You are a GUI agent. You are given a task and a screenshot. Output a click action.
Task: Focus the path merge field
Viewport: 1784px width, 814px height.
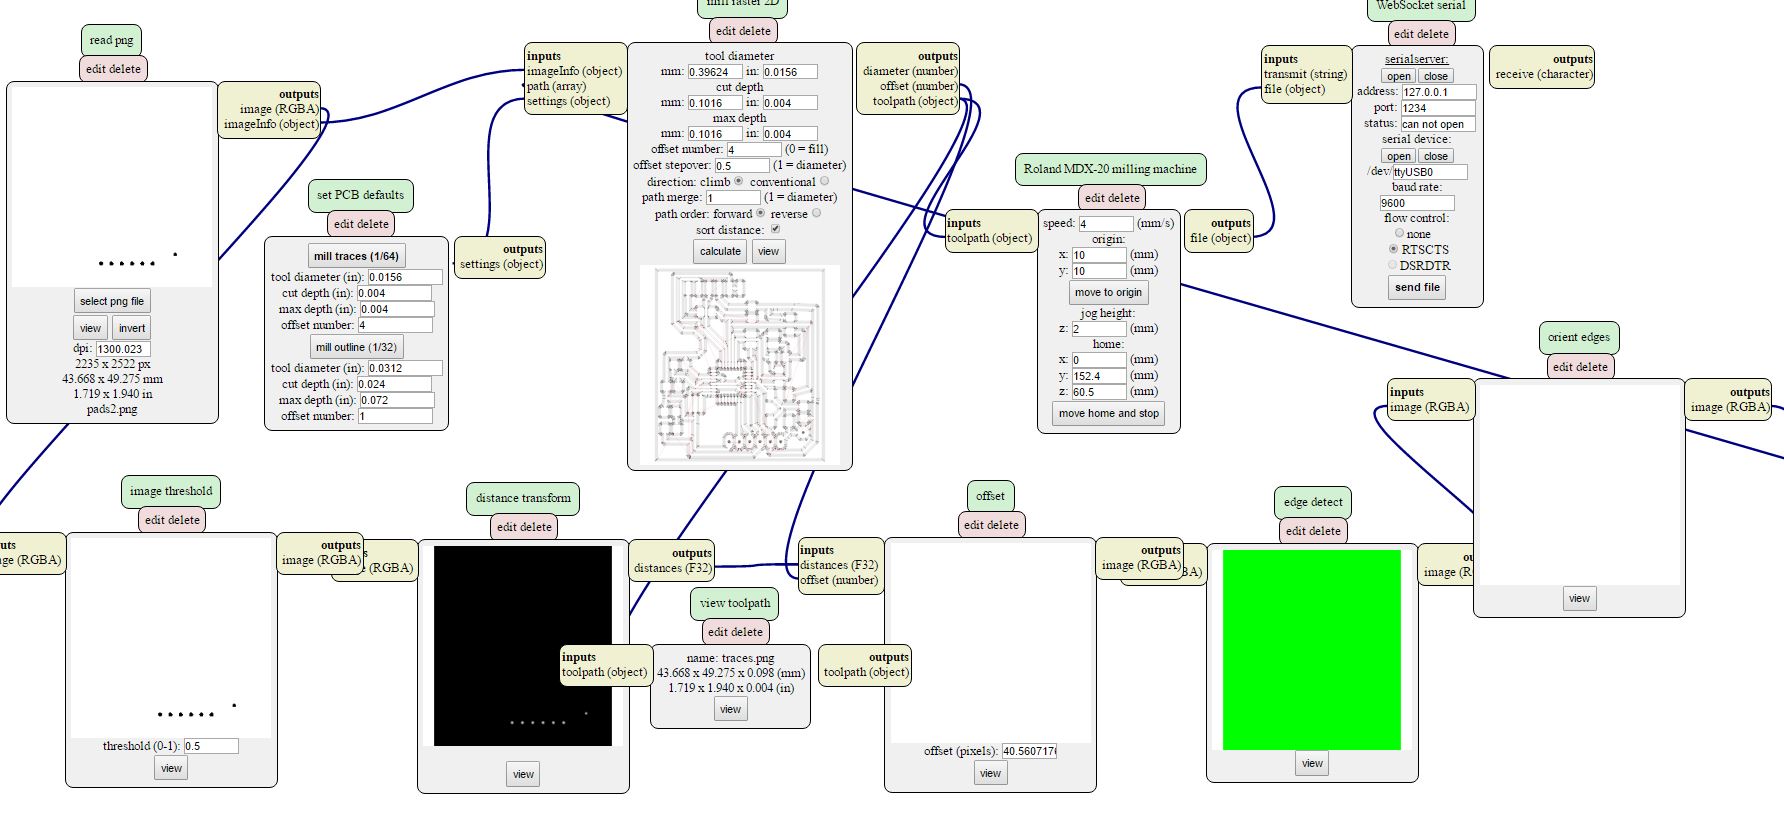click(x=733, y=197)
